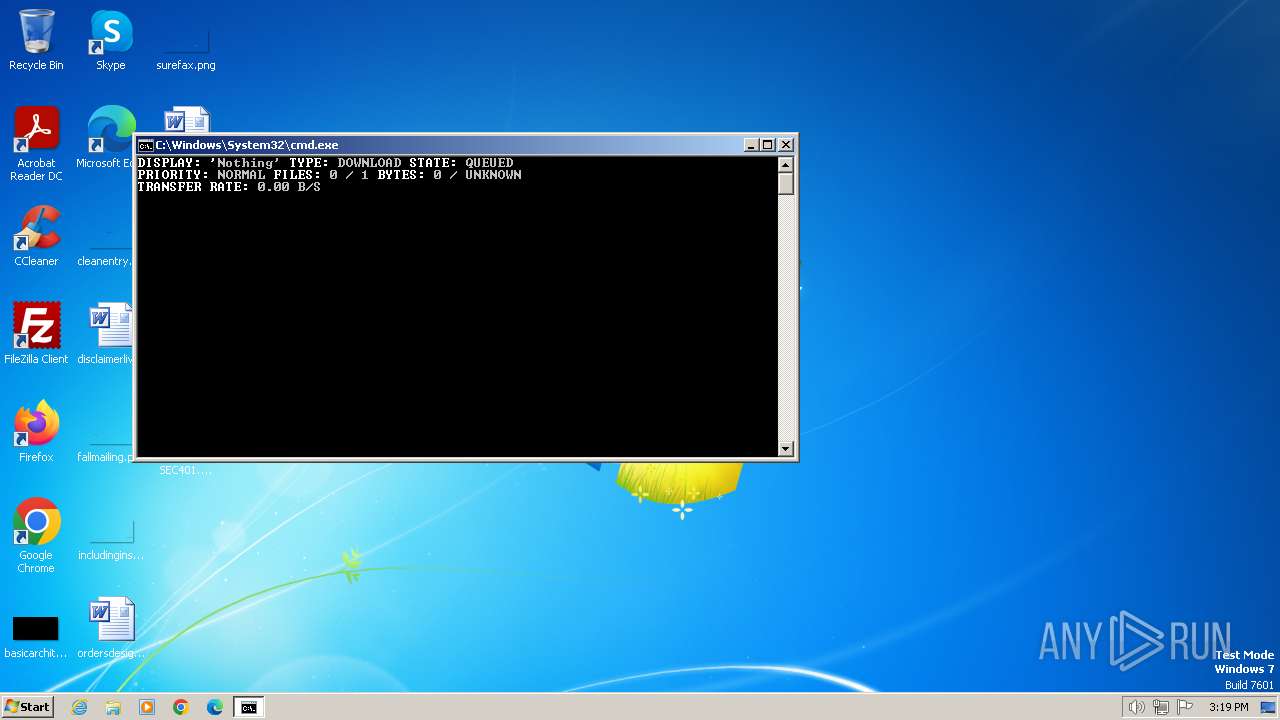Viewport: 1280px width, 720px height.
Task: Open the ordersdesig Word document
Action: (111, 629)
